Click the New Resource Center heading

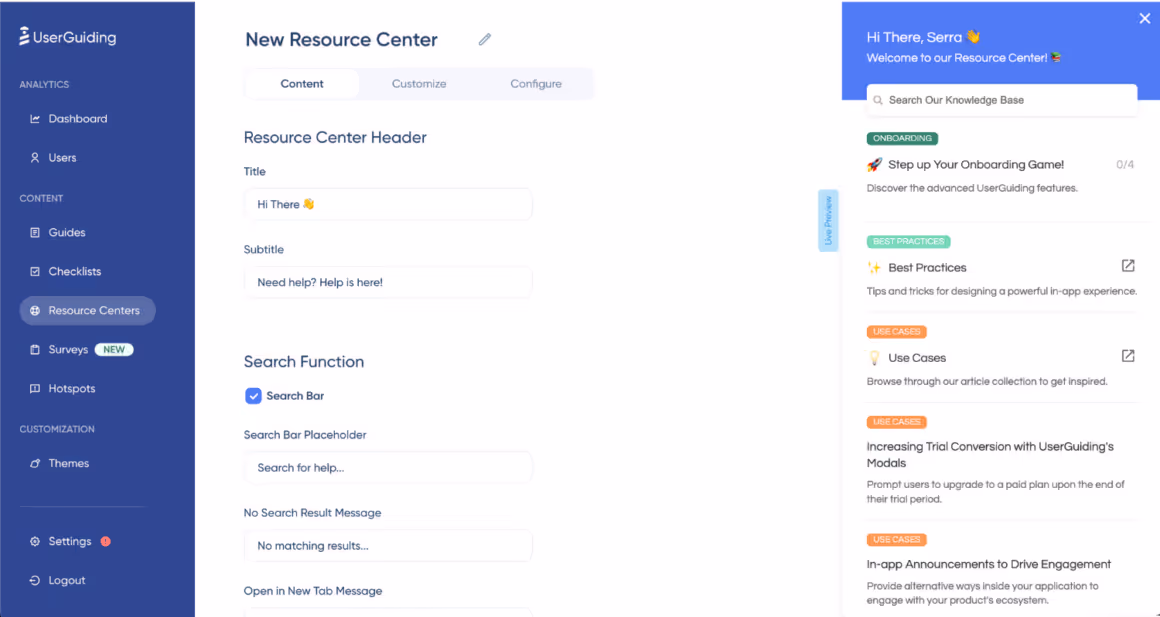coord(341,39)
